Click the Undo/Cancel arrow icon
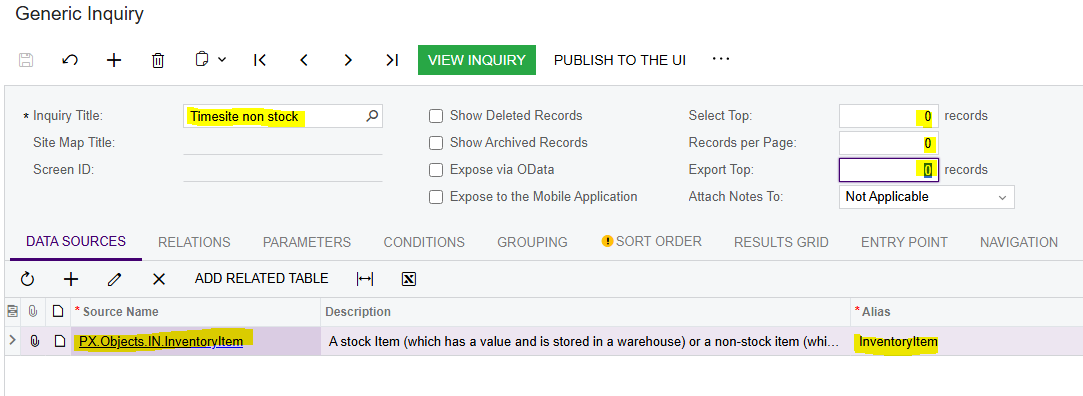The height and width of the screenshot is (396, 1083). coord(70,60)
